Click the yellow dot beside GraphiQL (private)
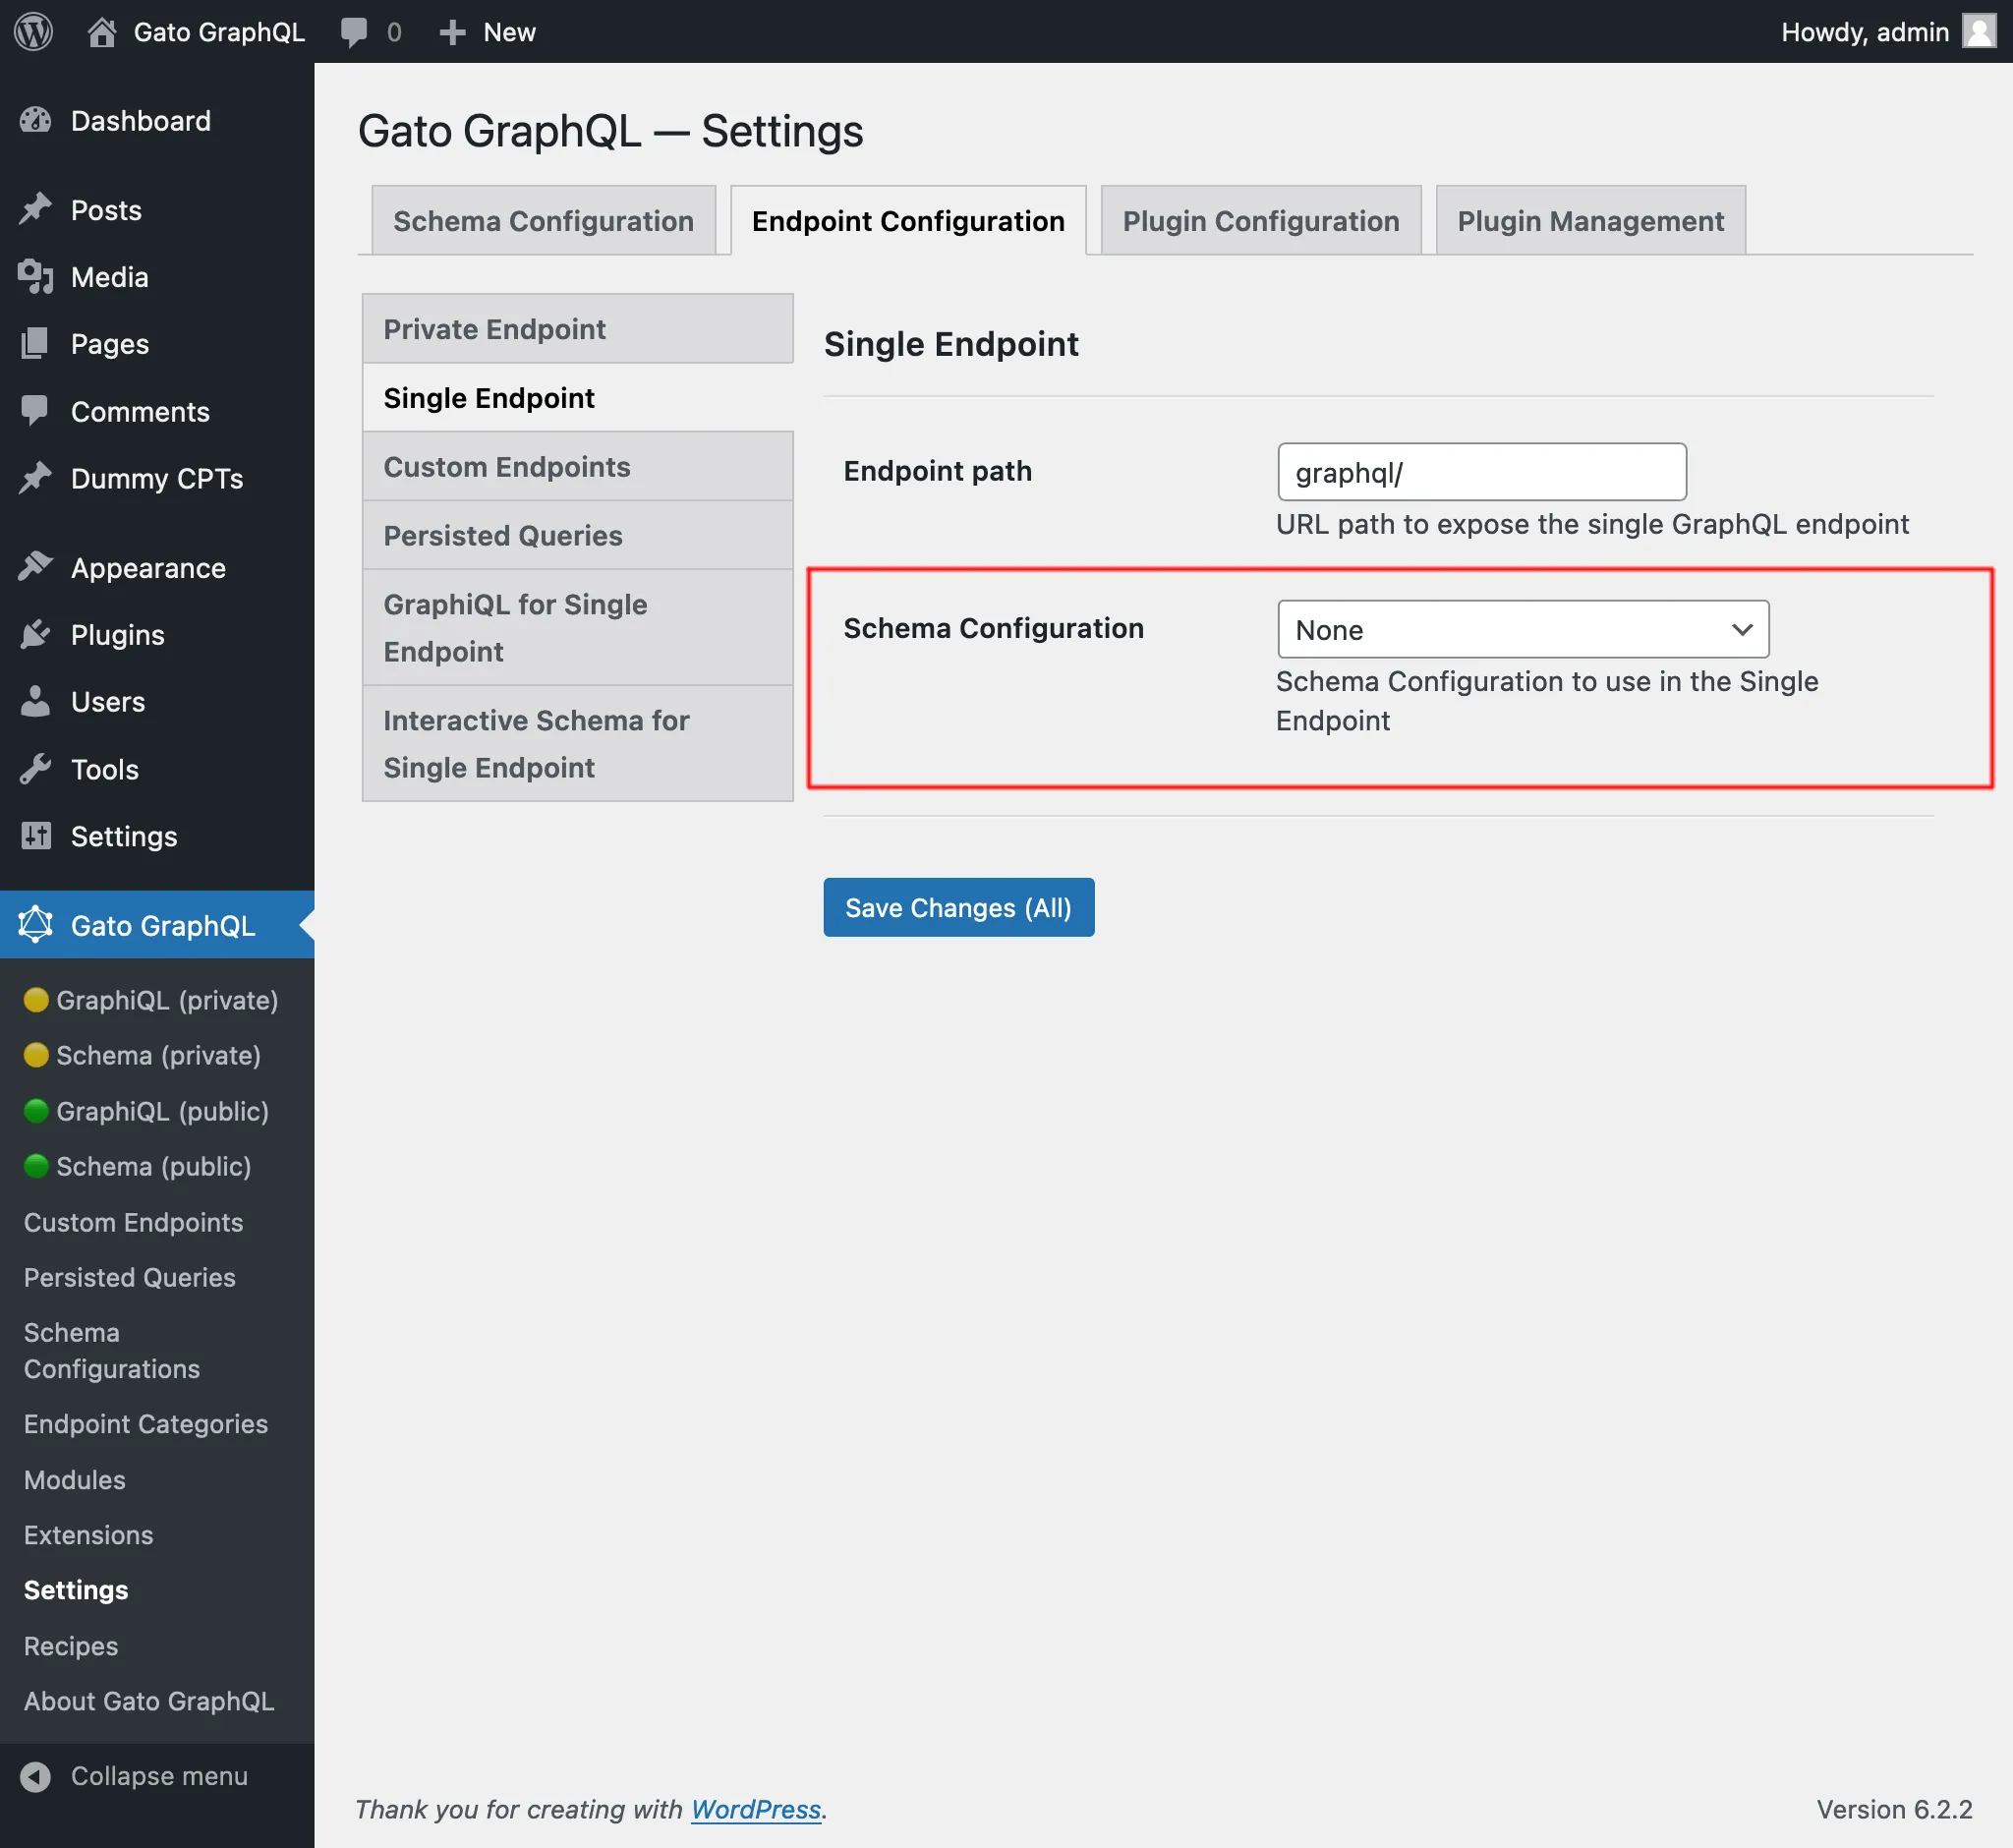 [x=36, y=1000]
